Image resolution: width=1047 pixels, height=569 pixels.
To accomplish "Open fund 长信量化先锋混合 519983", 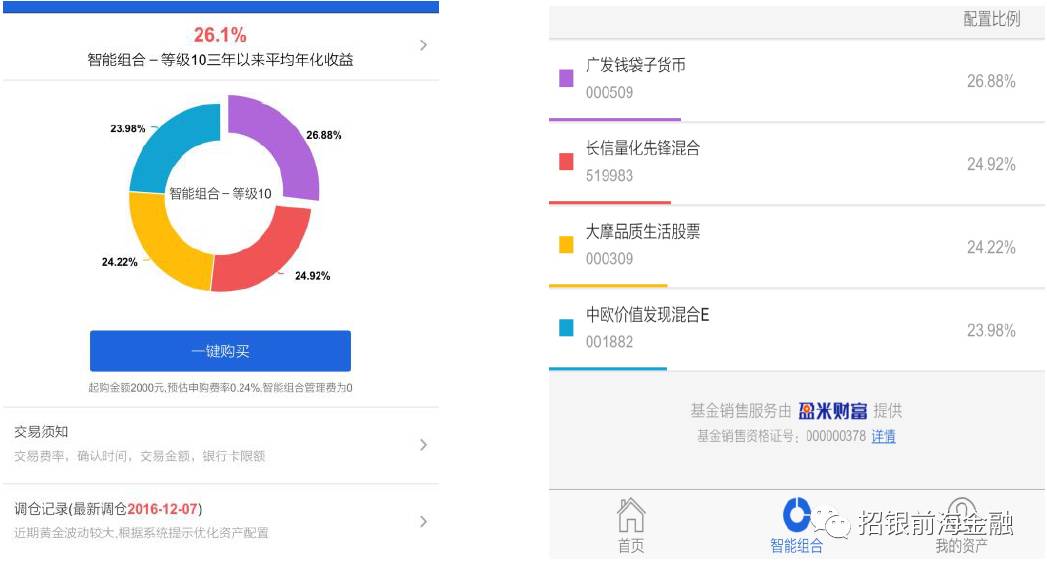I will [x=796, y=163].
